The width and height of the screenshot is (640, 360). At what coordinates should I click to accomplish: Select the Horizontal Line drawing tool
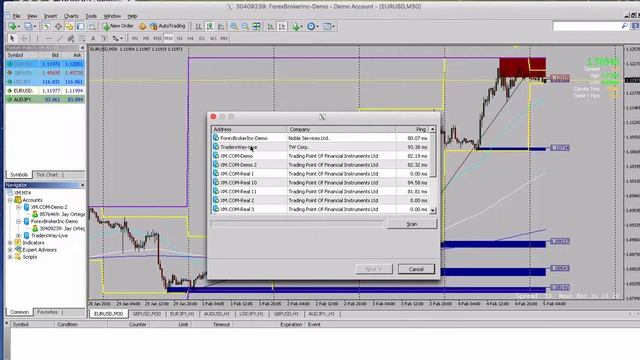(x=49, y=38)
